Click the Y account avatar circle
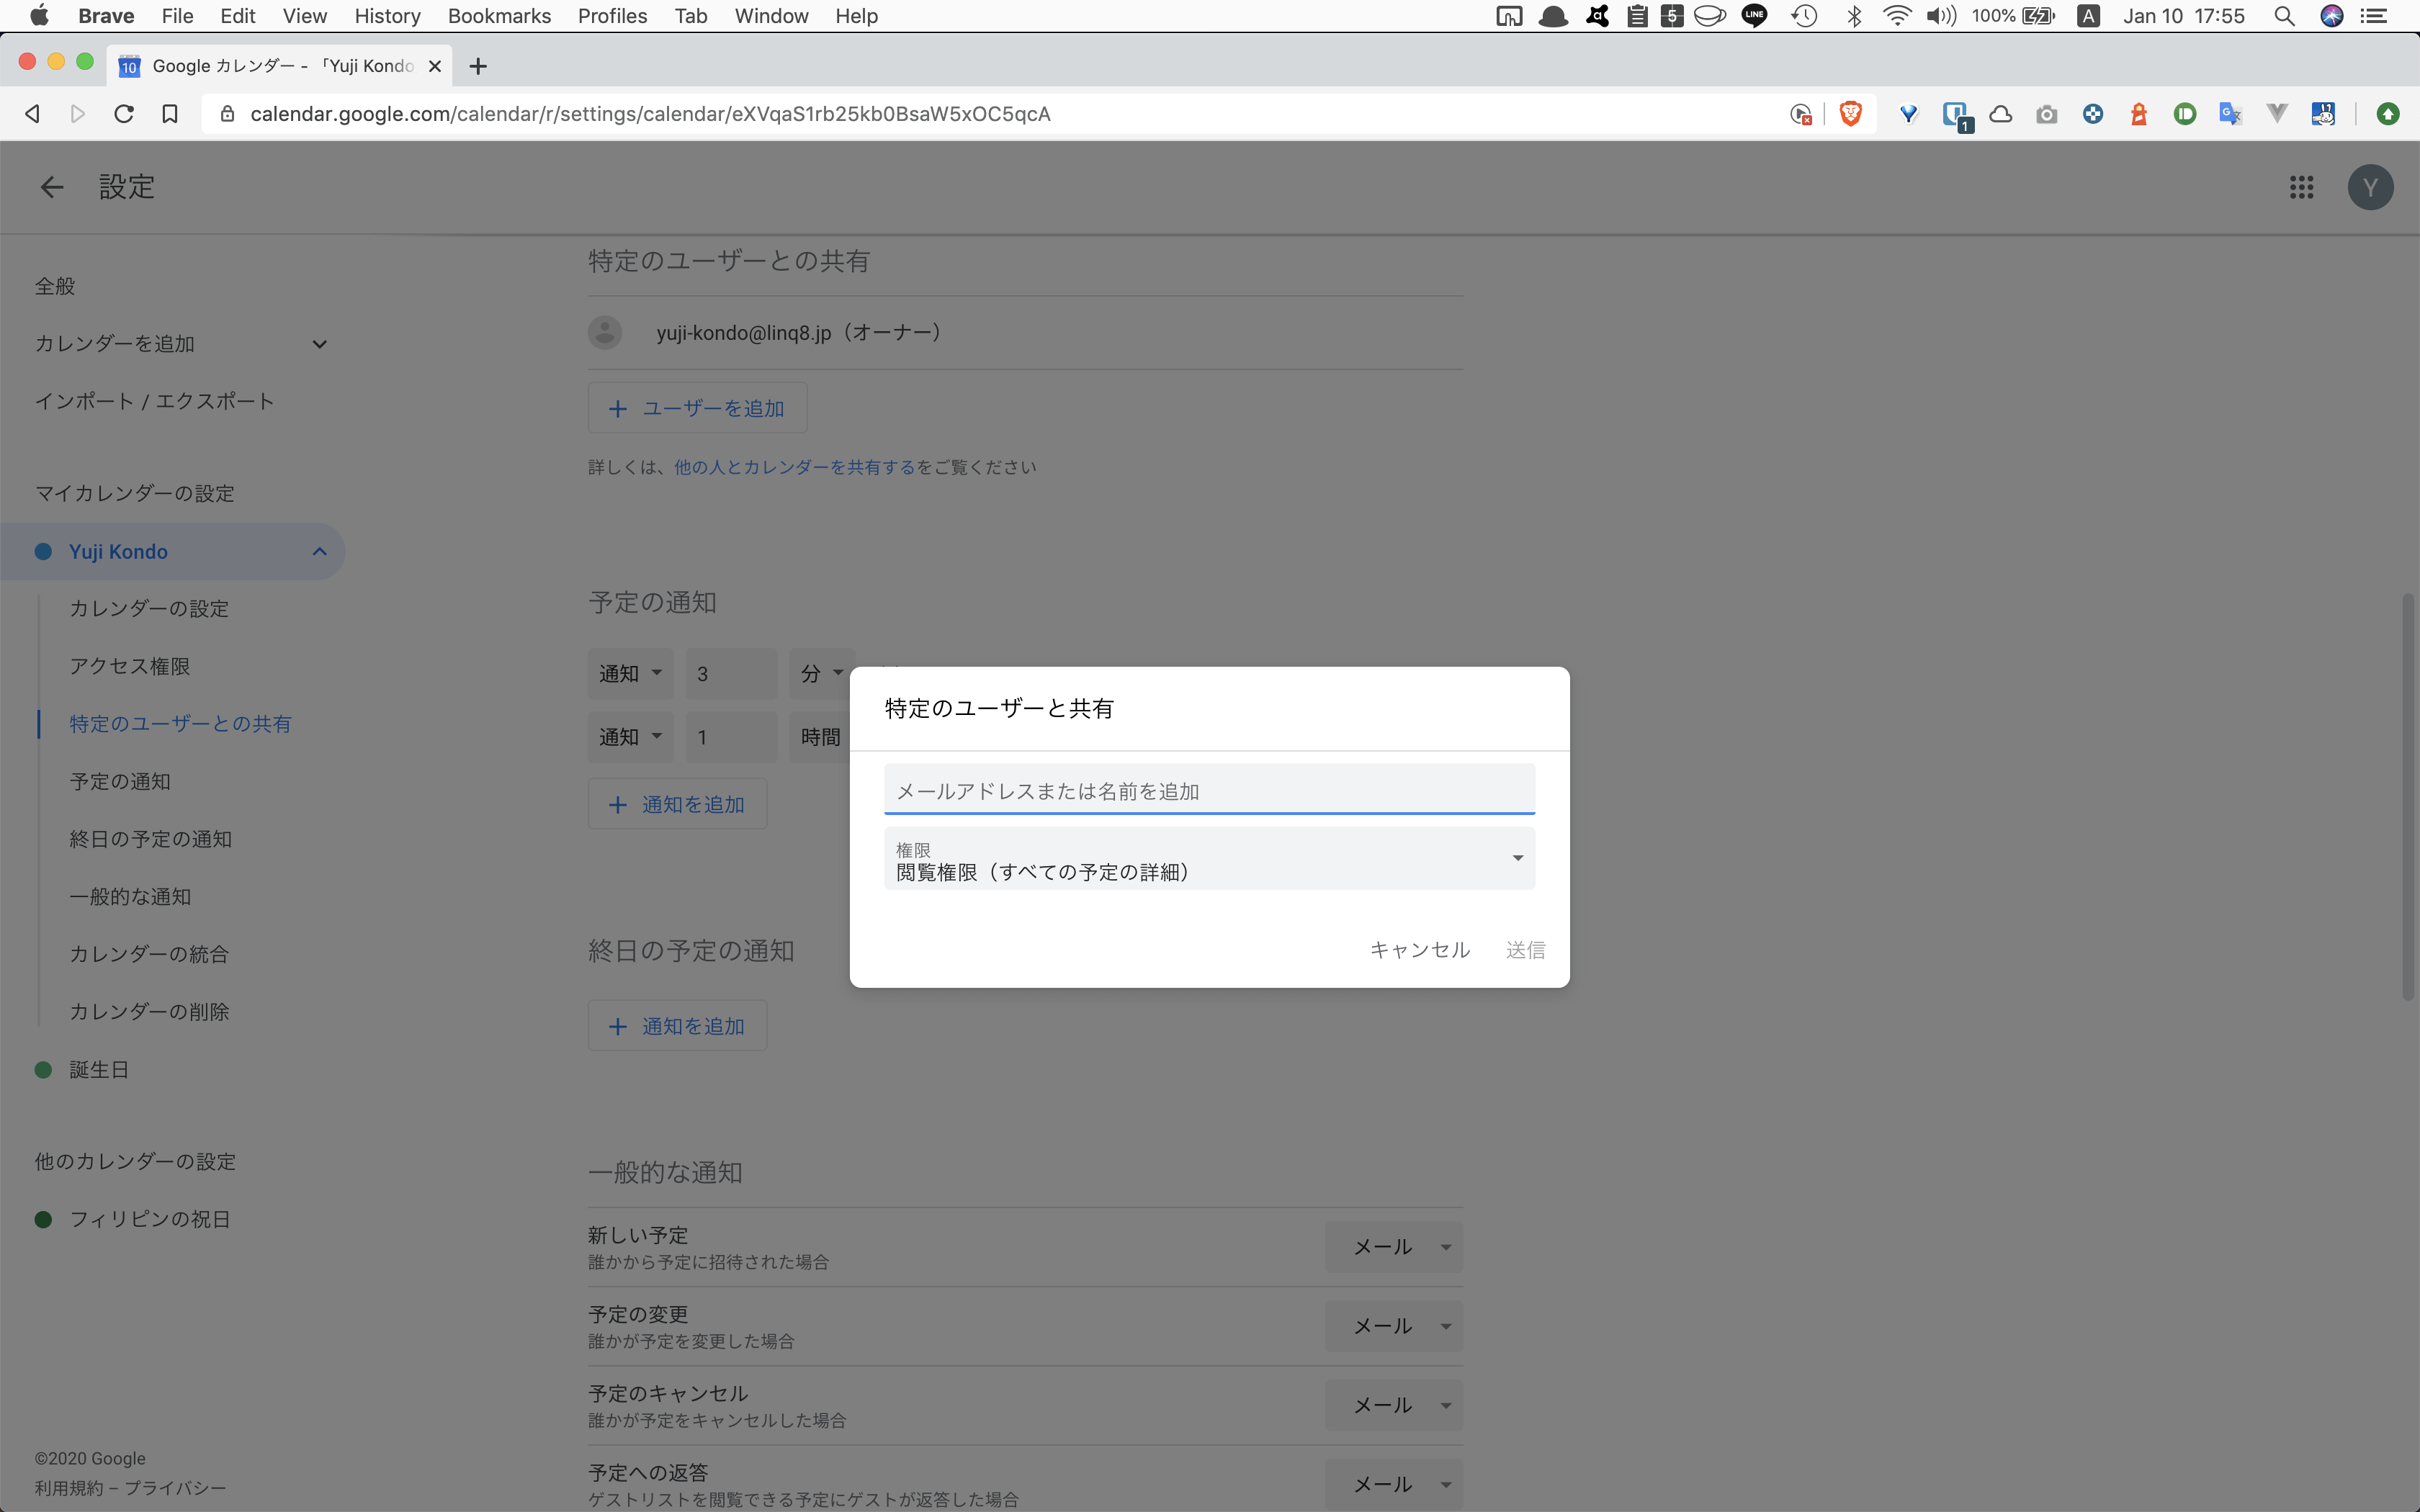Screen dimensions: 2420x1512 pos(2371,187)
